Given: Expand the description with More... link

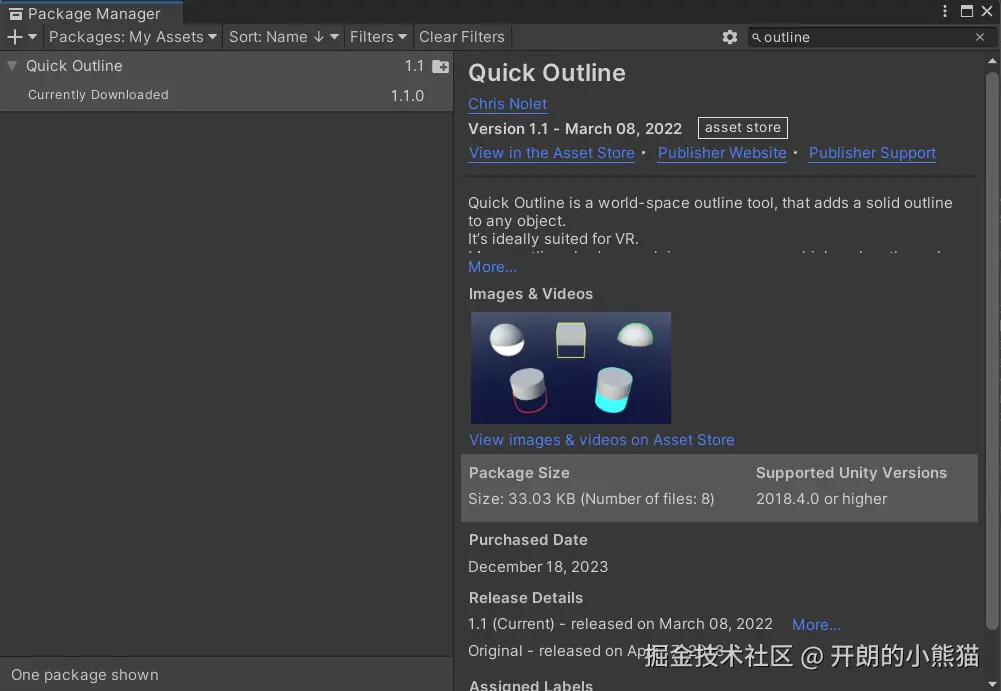Looking at the screenshot, I should click(492, 267).
